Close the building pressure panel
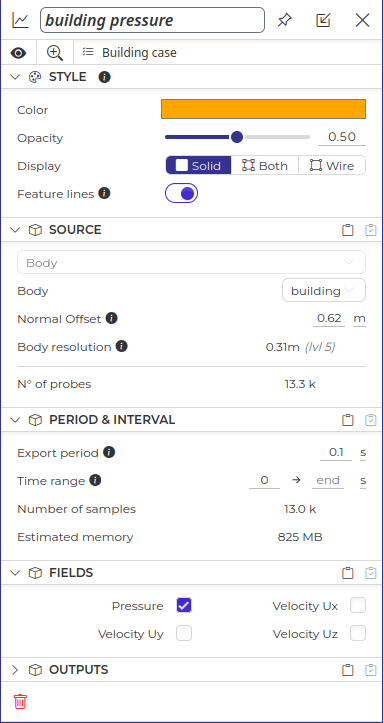The image size is (384, 723). [x=362, y=20]
